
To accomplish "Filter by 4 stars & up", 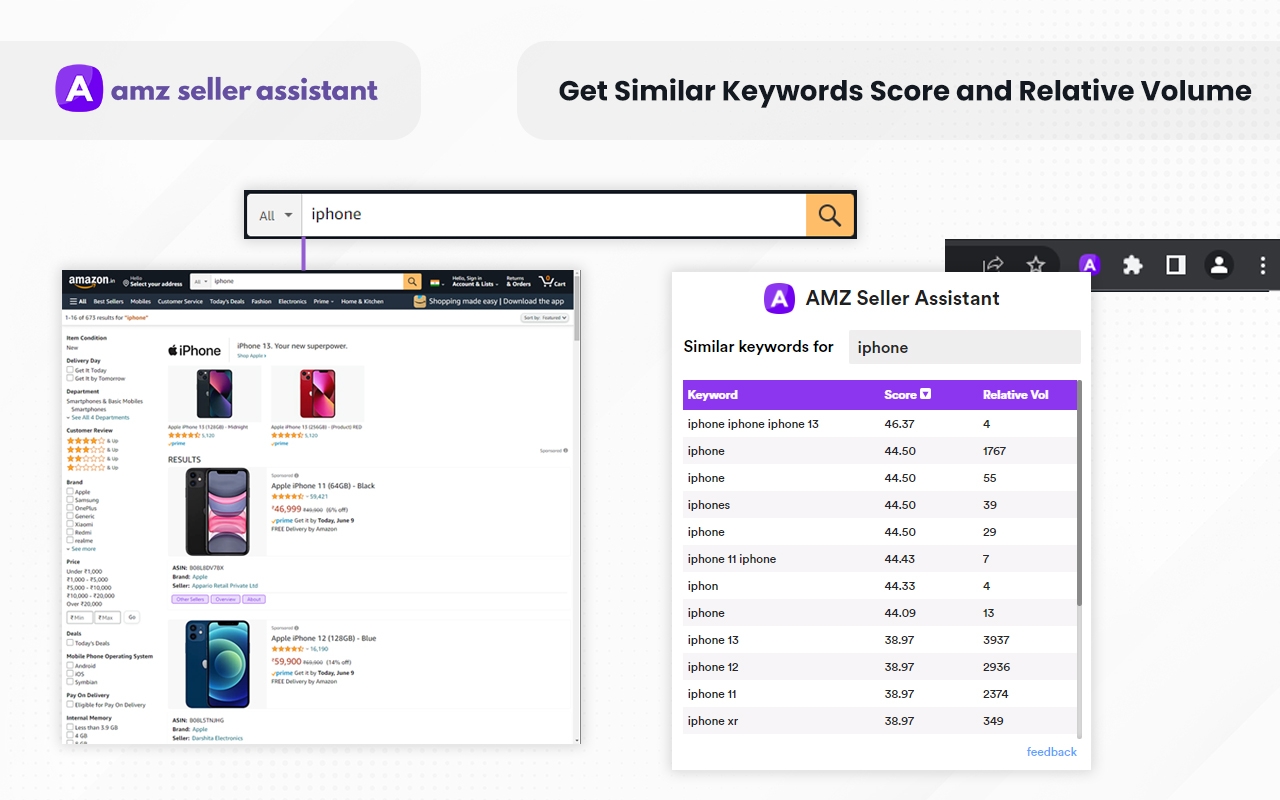I will click(x=92, y=440).
